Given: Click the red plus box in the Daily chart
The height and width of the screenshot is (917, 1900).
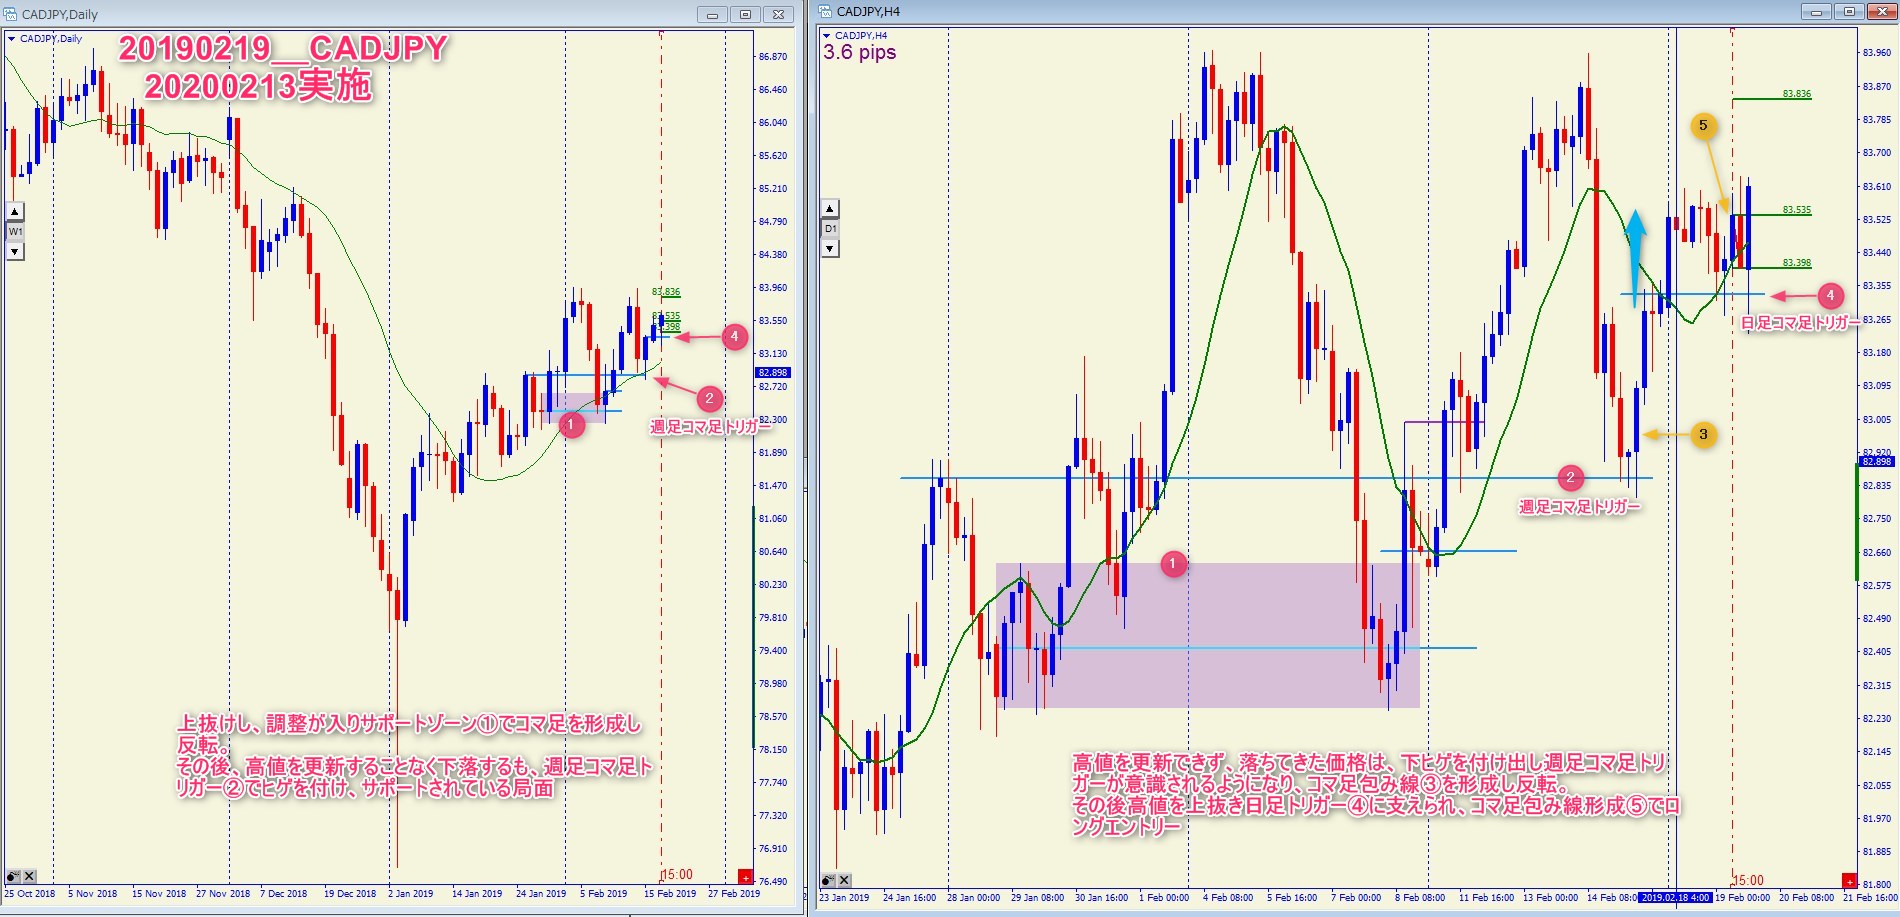Looking at the screenshot, I should 744,877.
